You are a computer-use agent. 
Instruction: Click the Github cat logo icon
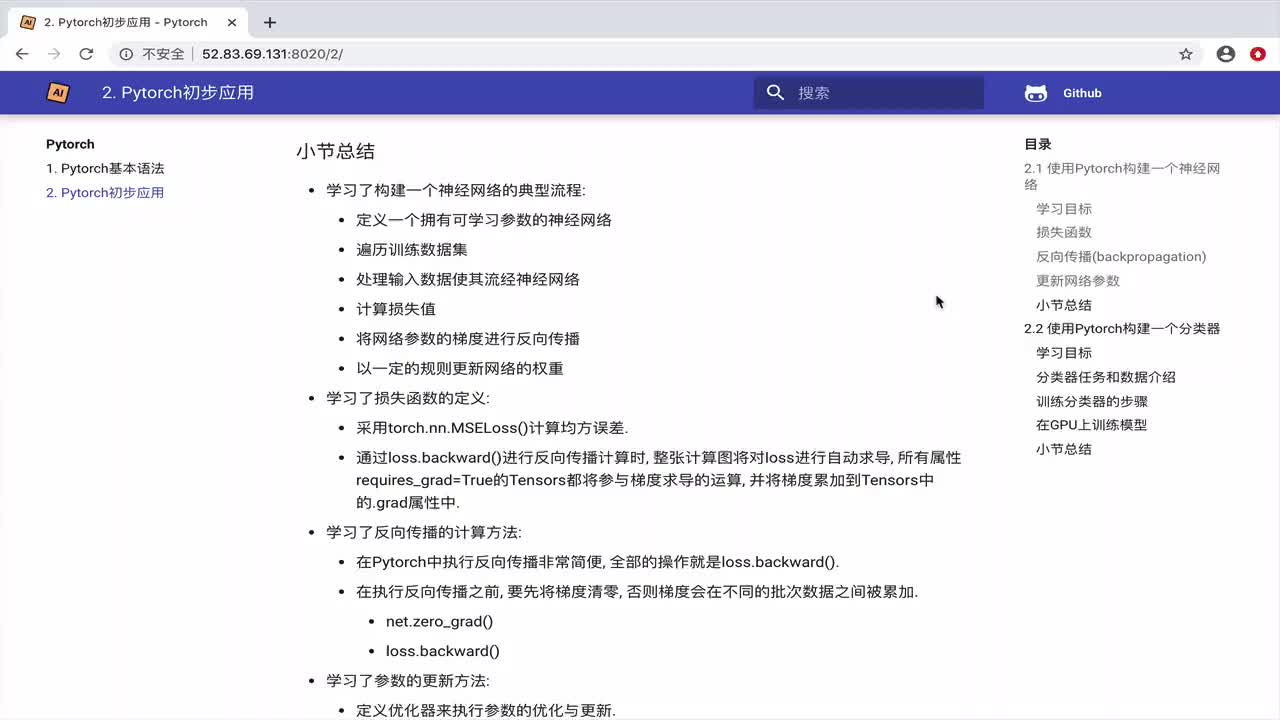(1036, 93)
